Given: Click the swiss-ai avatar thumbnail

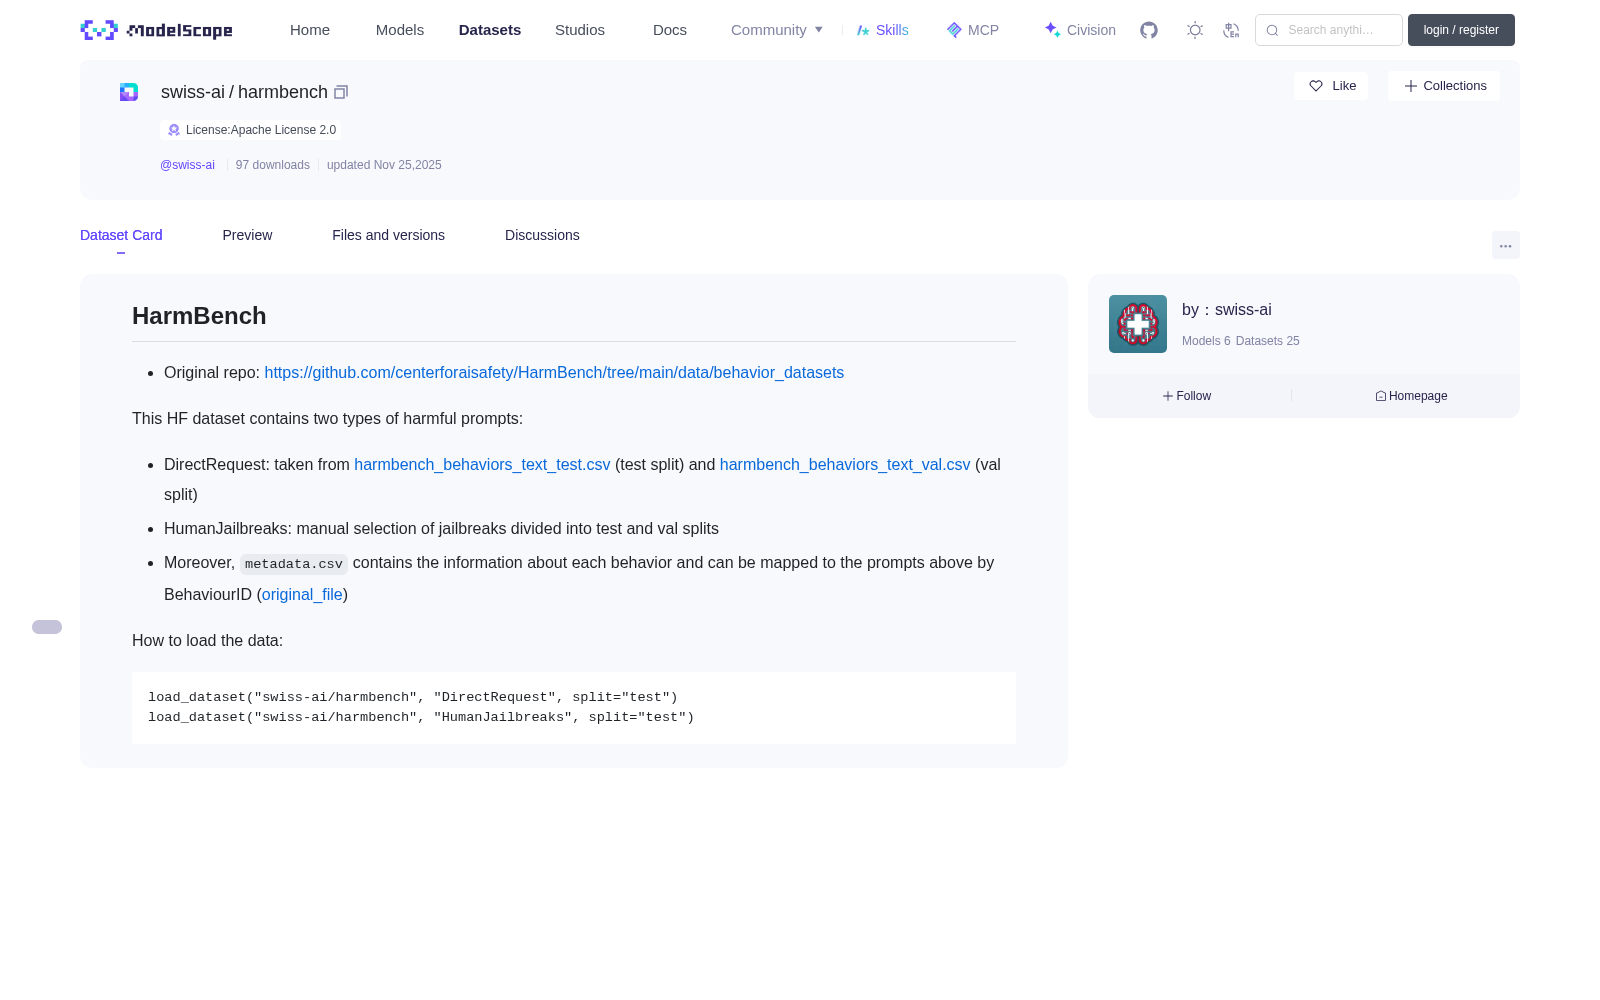Looking at the screenshot, I should [1138, 324].
